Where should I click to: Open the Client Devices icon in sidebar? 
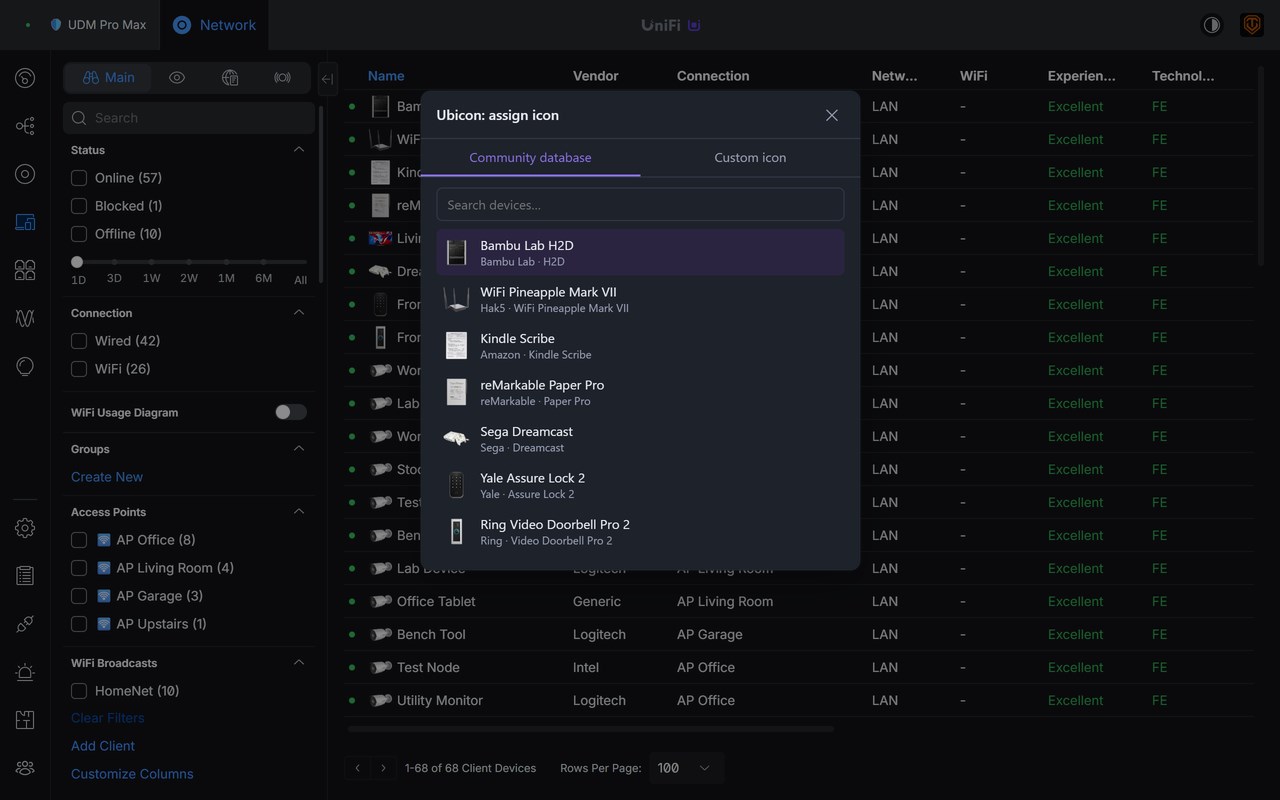25,222
